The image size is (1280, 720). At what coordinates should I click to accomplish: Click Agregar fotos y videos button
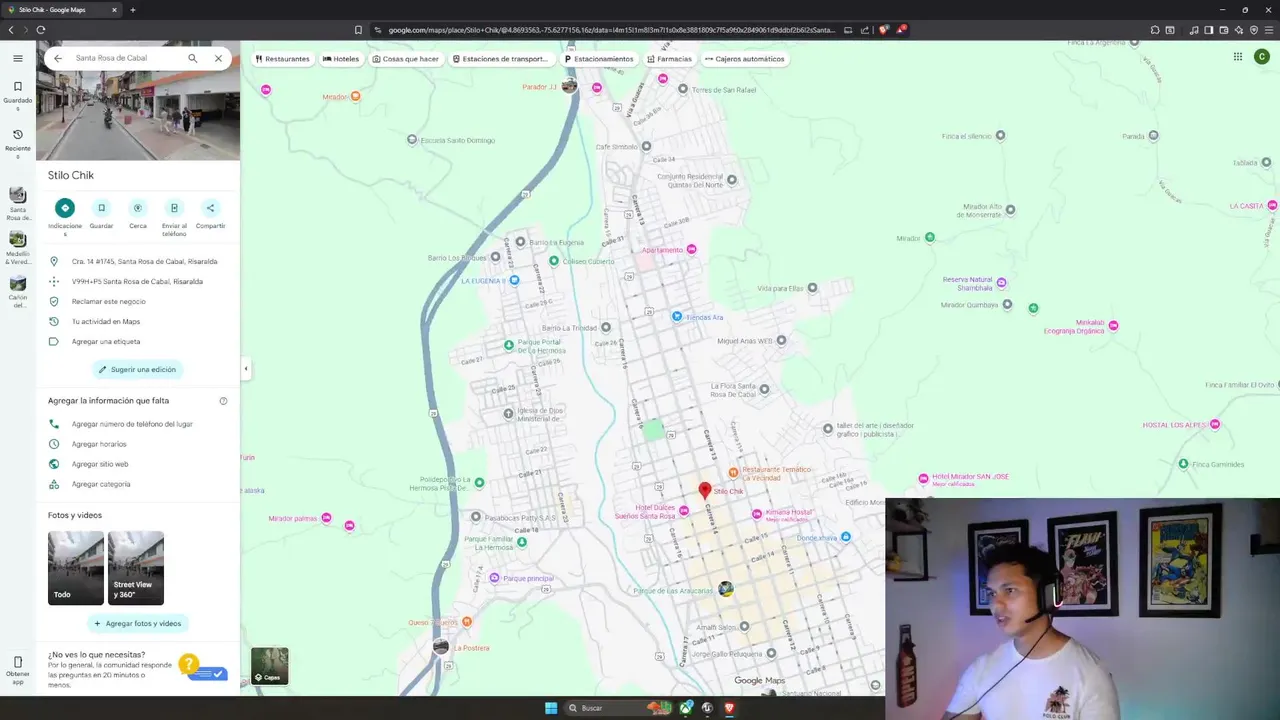(x=138, y=623)
